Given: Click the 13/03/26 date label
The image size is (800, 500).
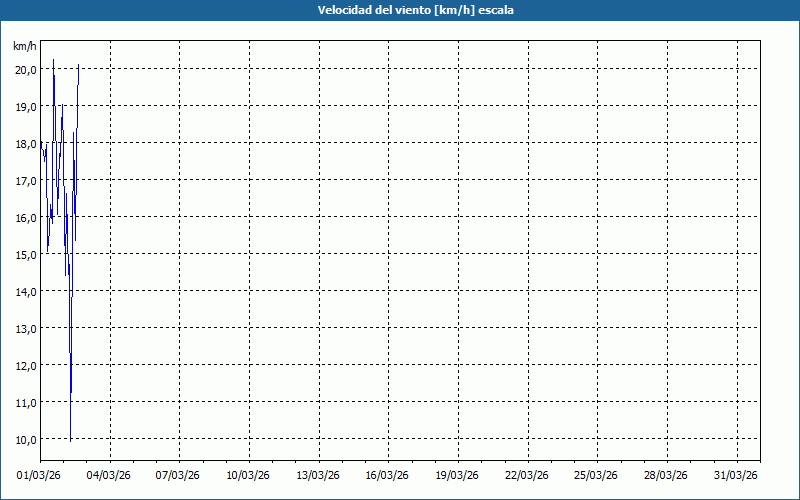Looking at the screenshot, I should pos(319,475).
